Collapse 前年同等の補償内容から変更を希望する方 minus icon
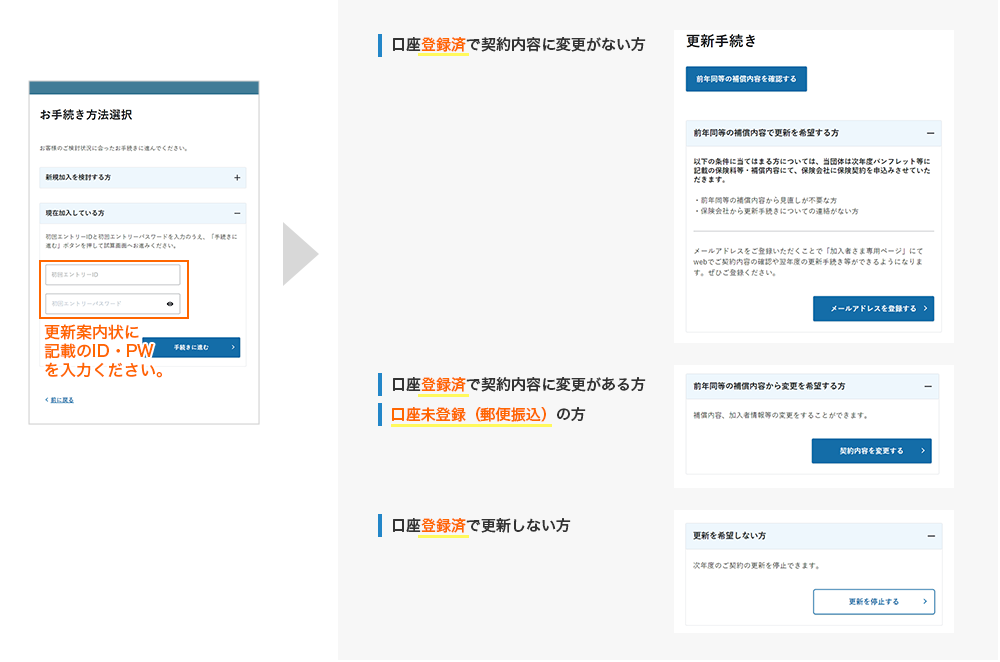This screenshot has width=1000, height=662. 928,386
